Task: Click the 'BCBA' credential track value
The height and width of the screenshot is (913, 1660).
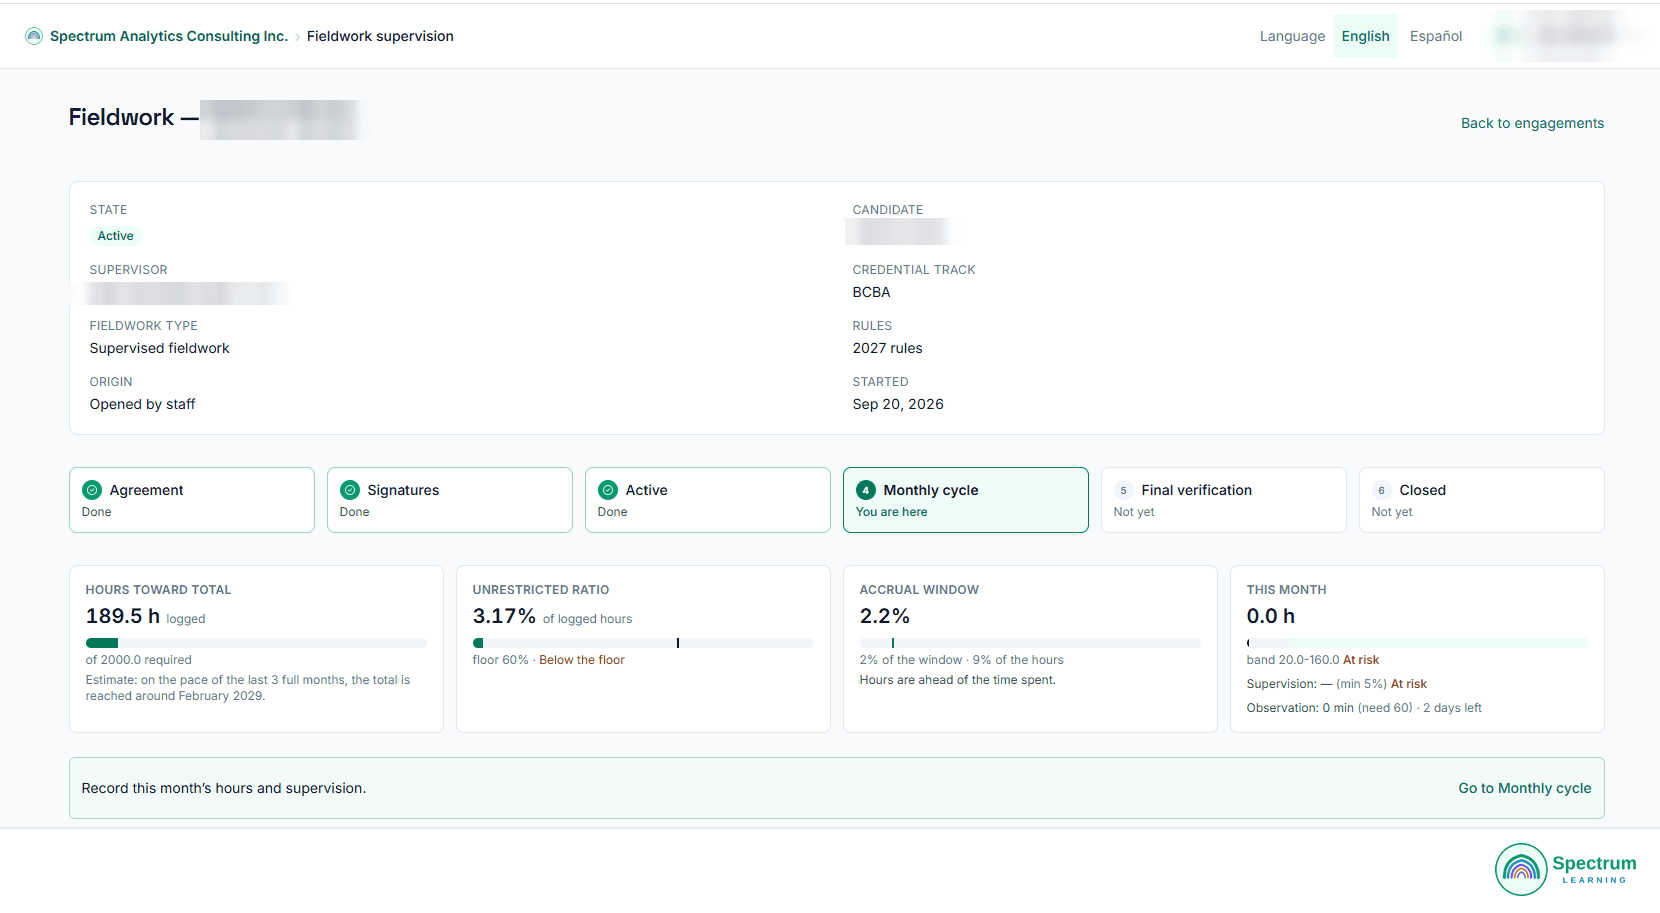Action: tap(871, 292)
